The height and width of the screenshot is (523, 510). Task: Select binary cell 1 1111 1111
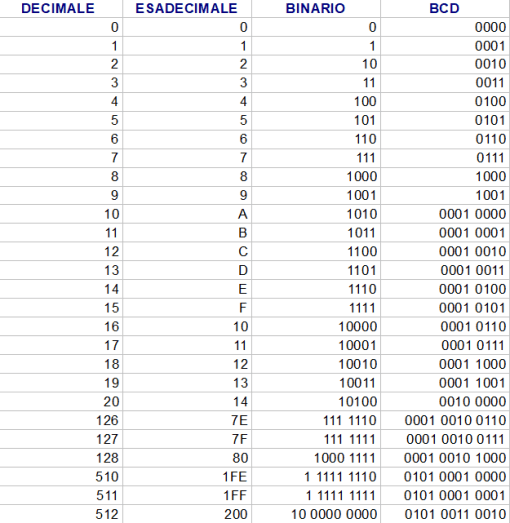pos(316,495)
